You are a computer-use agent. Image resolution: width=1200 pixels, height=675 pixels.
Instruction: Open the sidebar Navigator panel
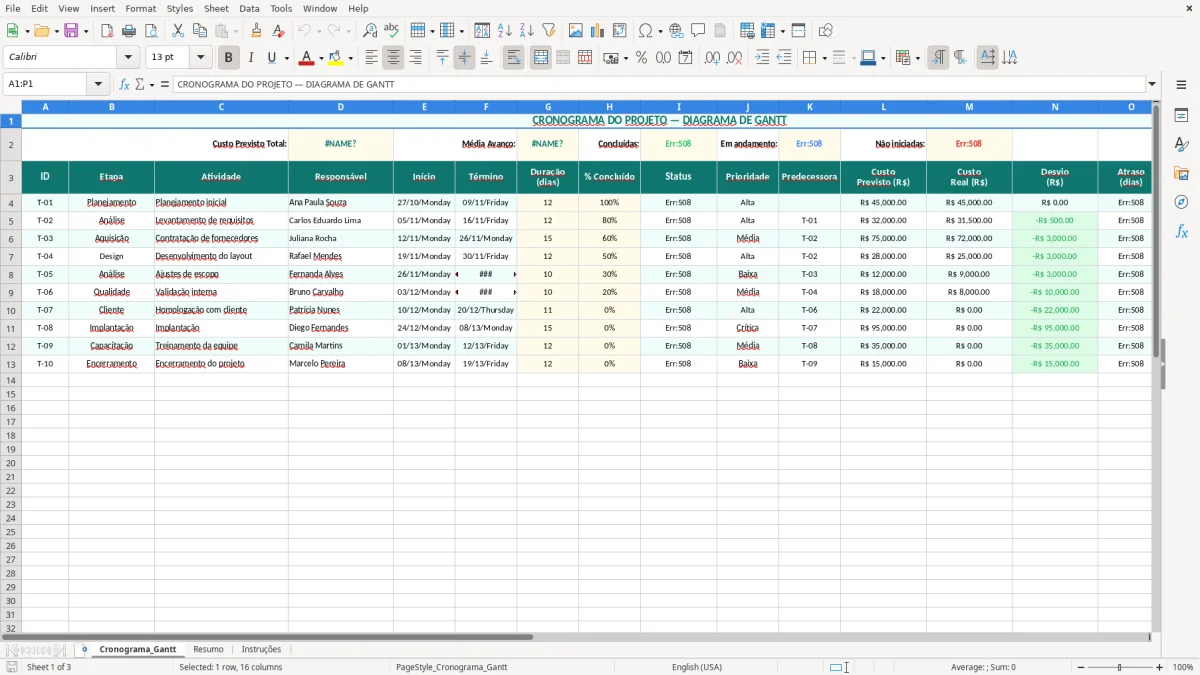(1181, 202)
